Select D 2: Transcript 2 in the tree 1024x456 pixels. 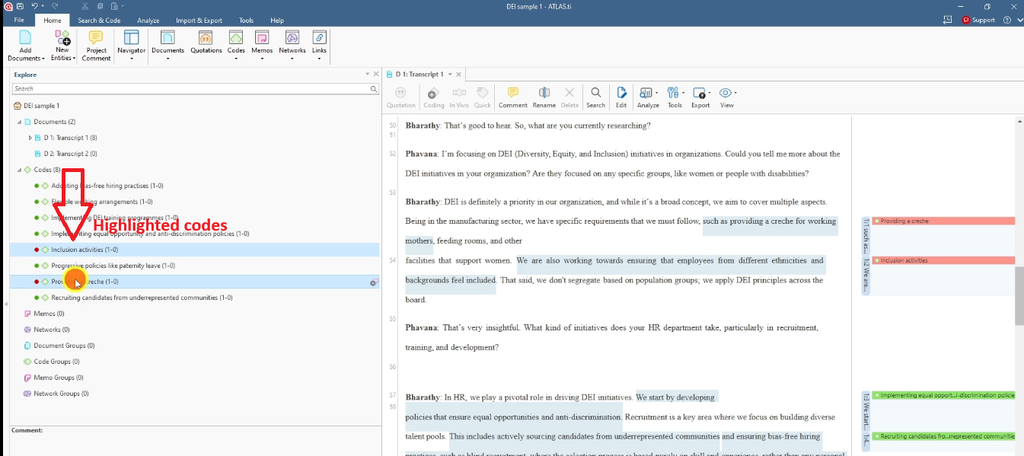pyautogui.click(x=71, y=154)
